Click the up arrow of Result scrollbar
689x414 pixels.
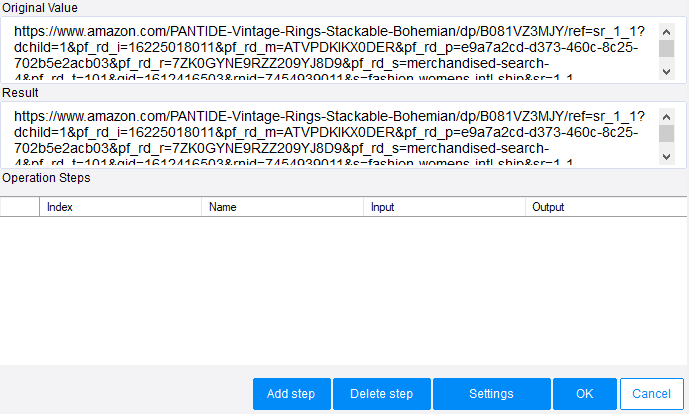[667, 116]
